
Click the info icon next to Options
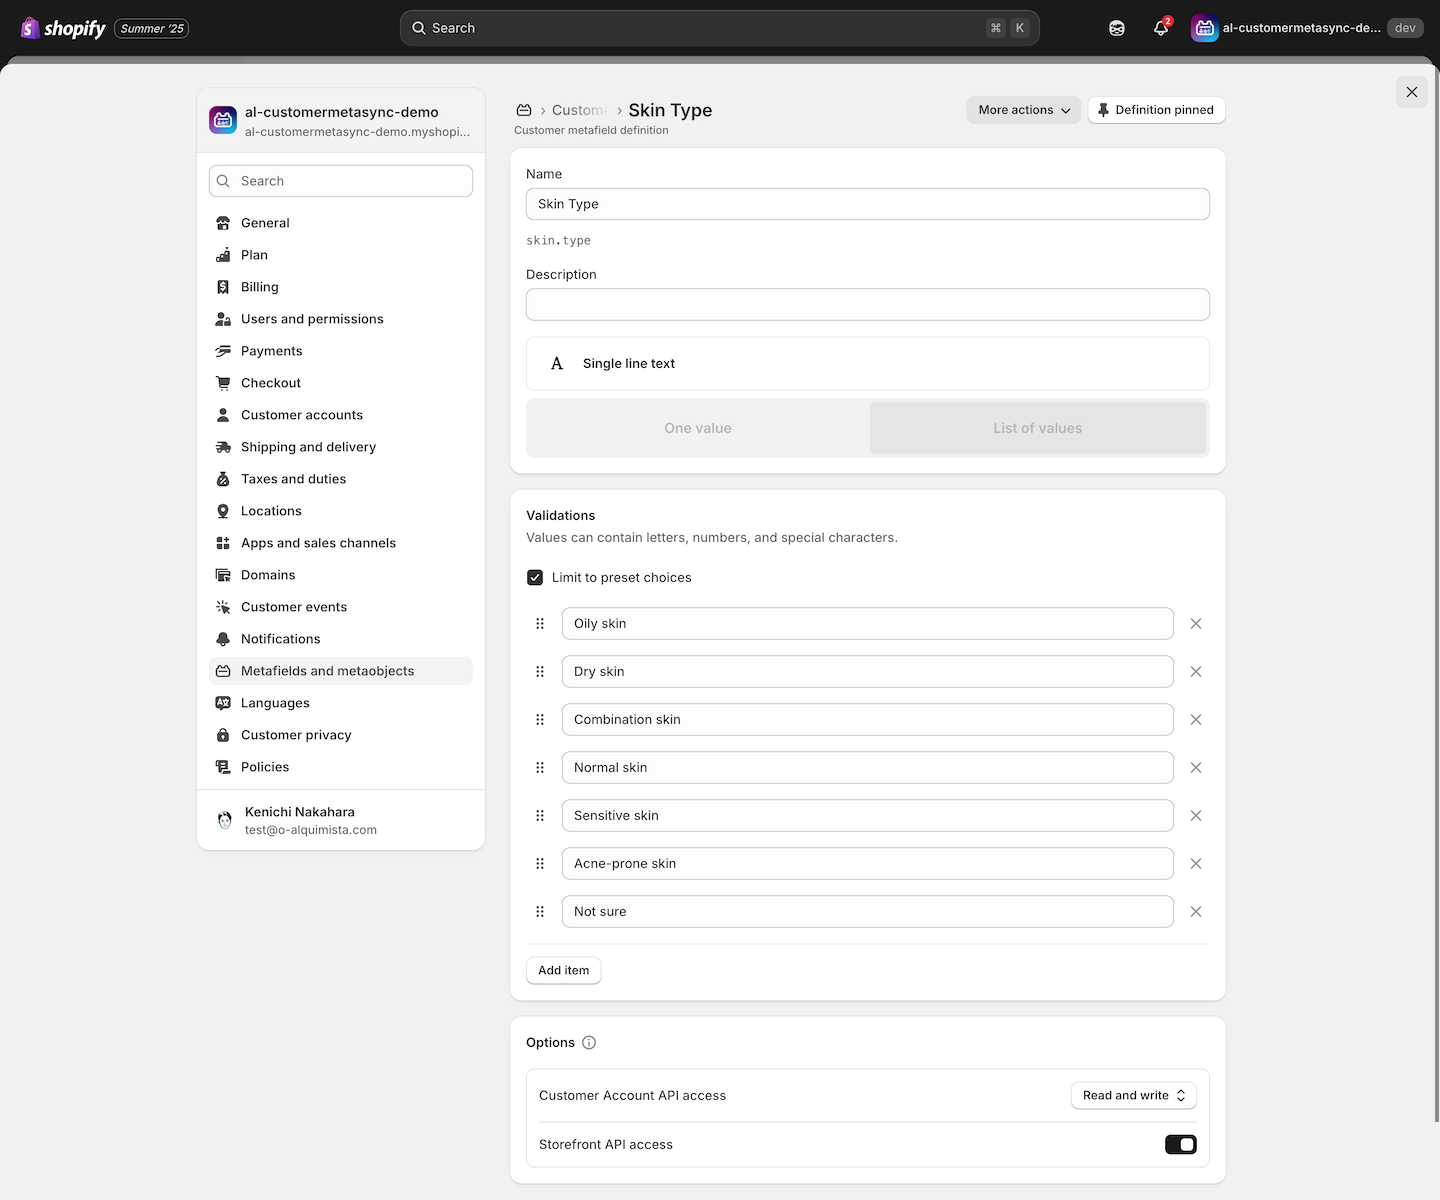(589, 1042)
